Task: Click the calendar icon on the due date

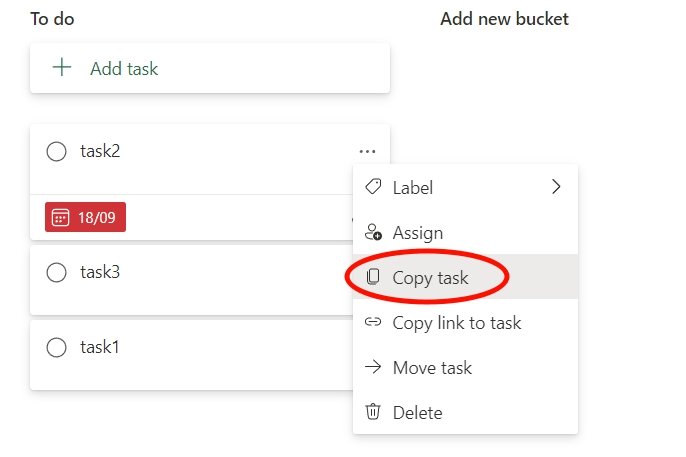Action: click(x=60, y=217)
